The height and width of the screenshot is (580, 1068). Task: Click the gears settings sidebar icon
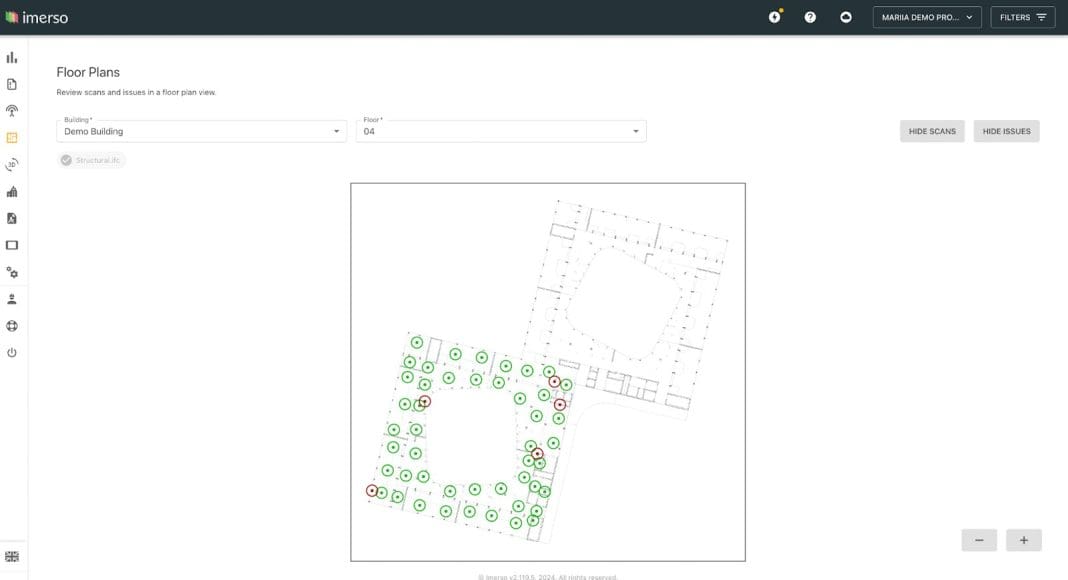pos(12,272)
